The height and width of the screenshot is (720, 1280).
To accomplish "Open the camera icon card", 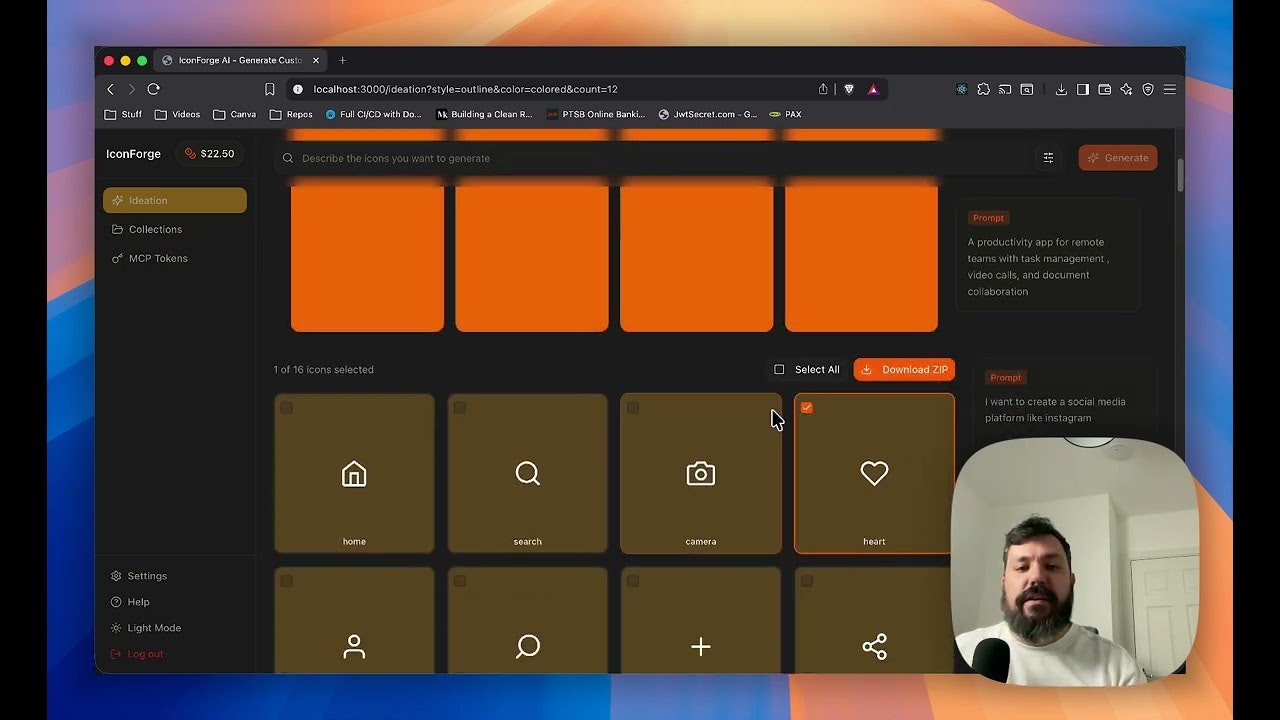I will (701, 473).
